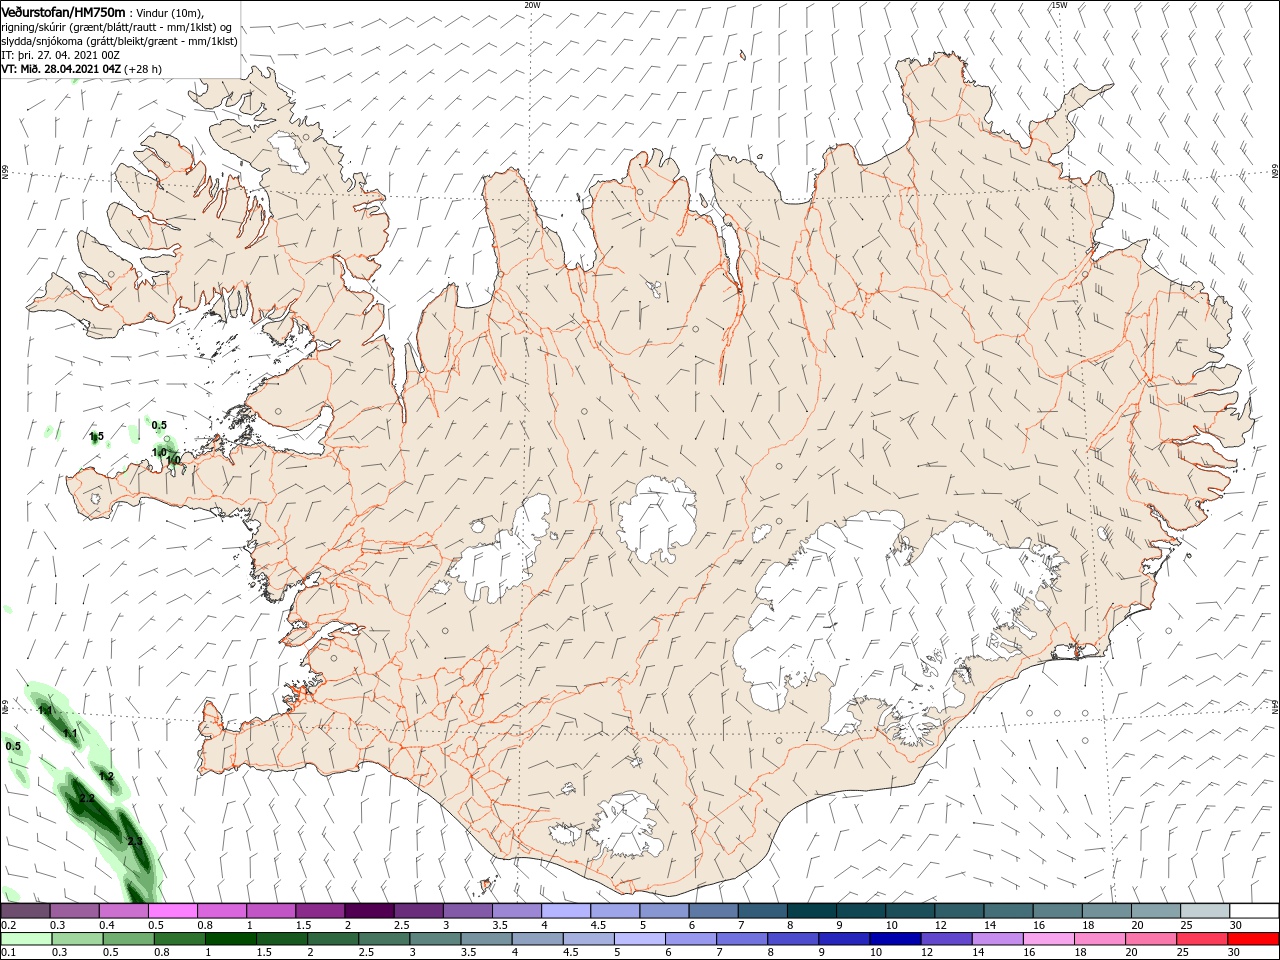The width and height of the screenshot is (1280, 960).
Task: Click the precipitation value '1.5' on the map
Action: pos(97,436)
